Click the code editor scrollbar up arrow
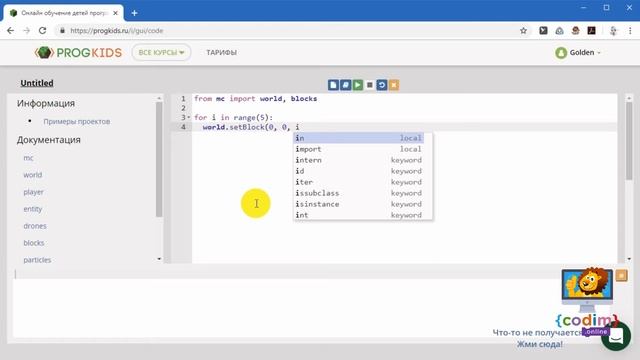The image size is (640, 360). coord(629,98)
